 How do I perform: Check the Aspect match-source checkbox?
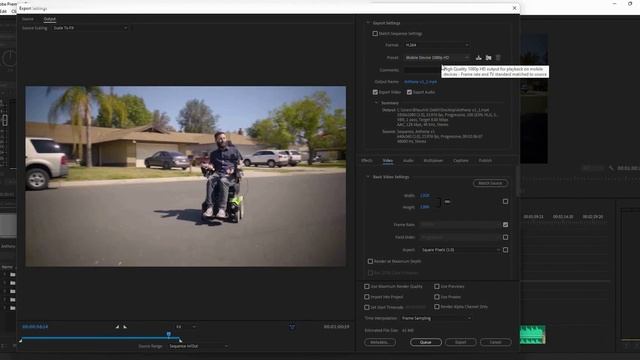tap(505, 250)
